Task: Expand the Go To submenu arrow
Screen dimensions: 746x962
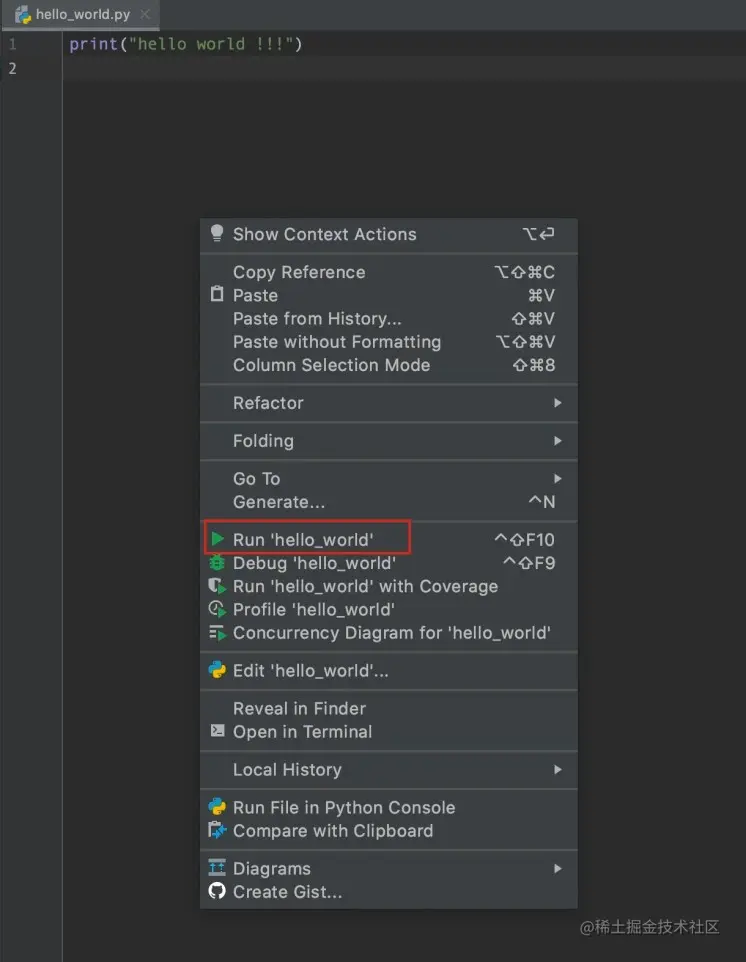Action: (x=557, y=479)
